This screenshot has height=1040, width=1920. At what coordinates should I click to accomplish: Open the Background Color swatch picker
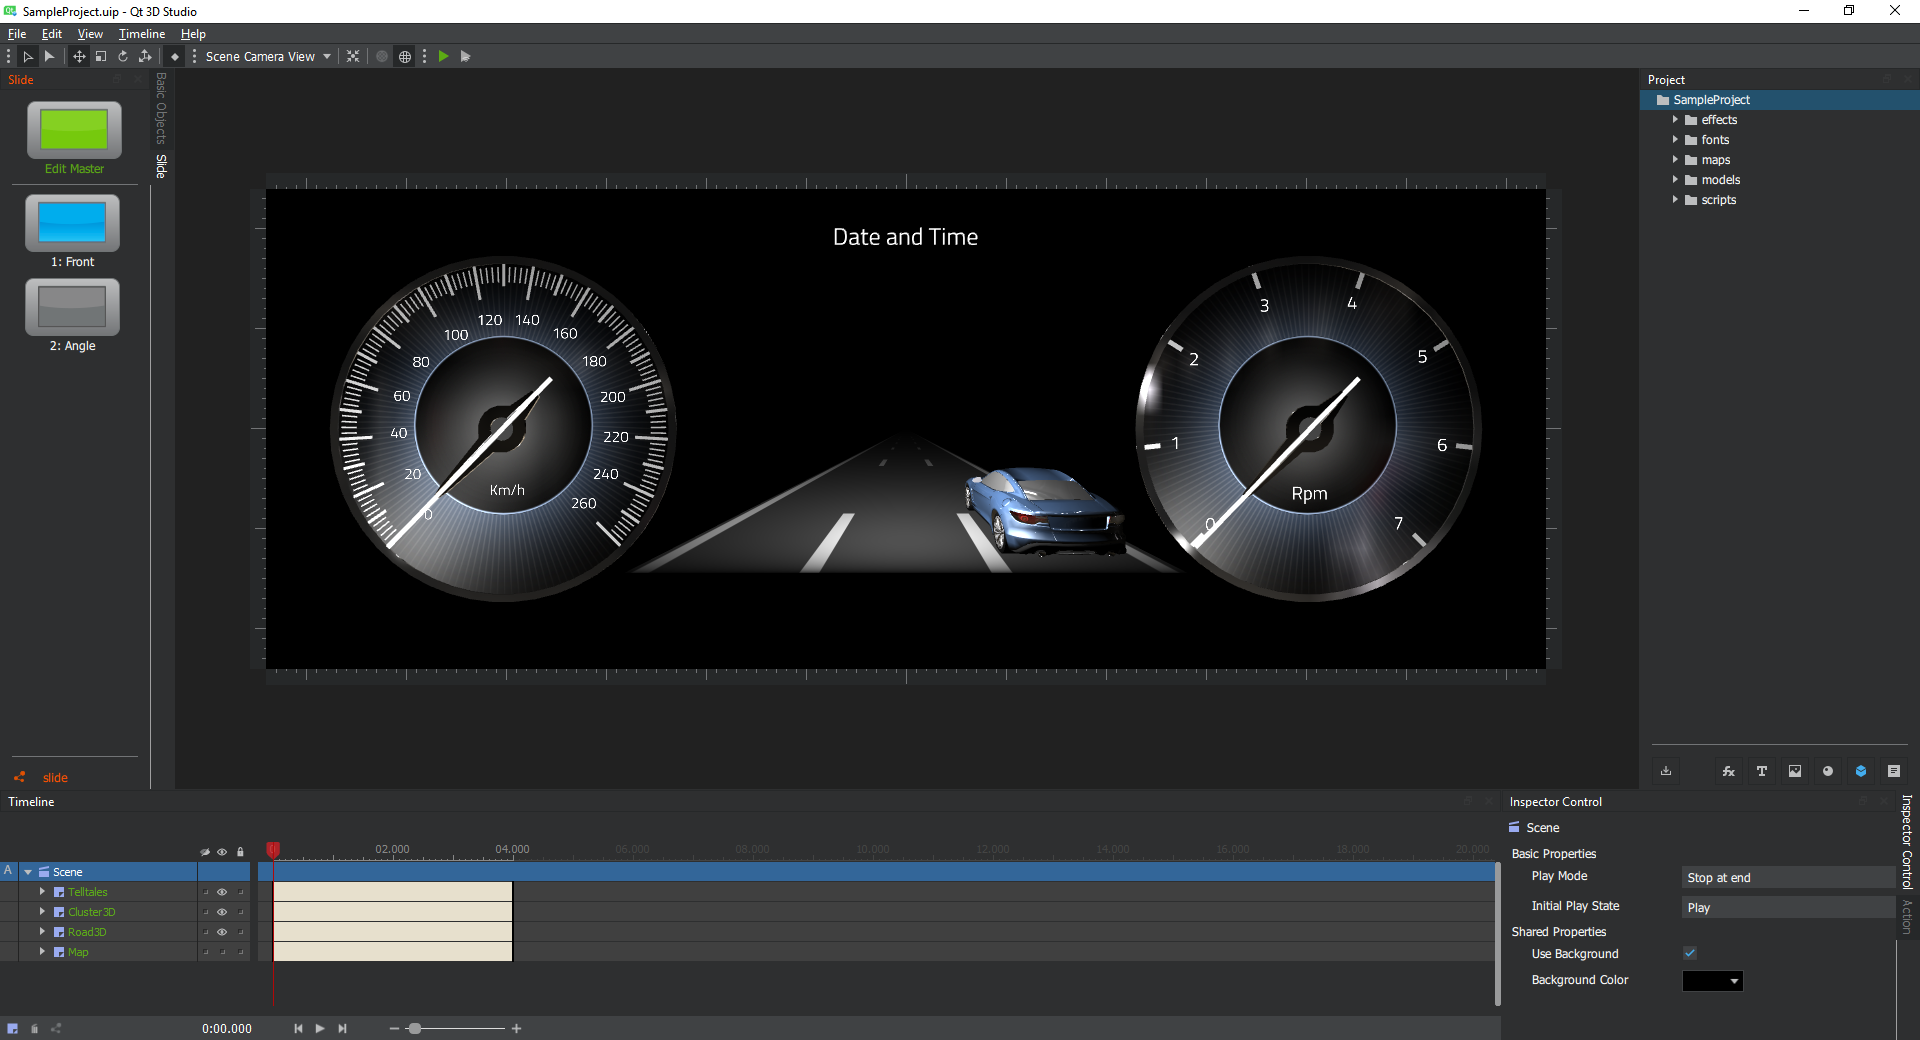tap(1712, 981)
